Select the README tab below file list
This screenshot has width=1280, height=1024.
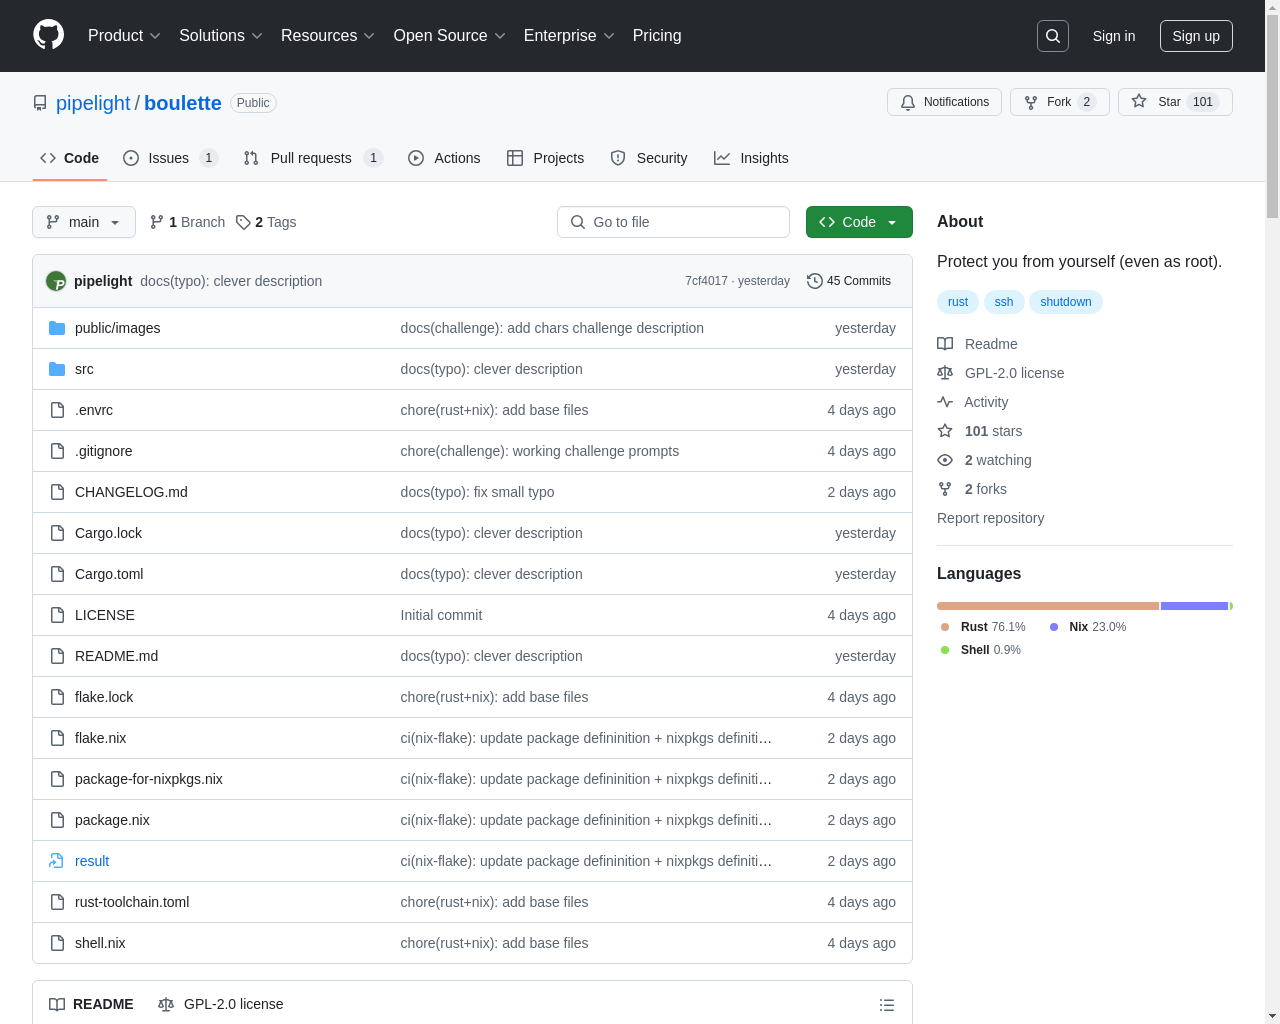tap(91, 1004)
